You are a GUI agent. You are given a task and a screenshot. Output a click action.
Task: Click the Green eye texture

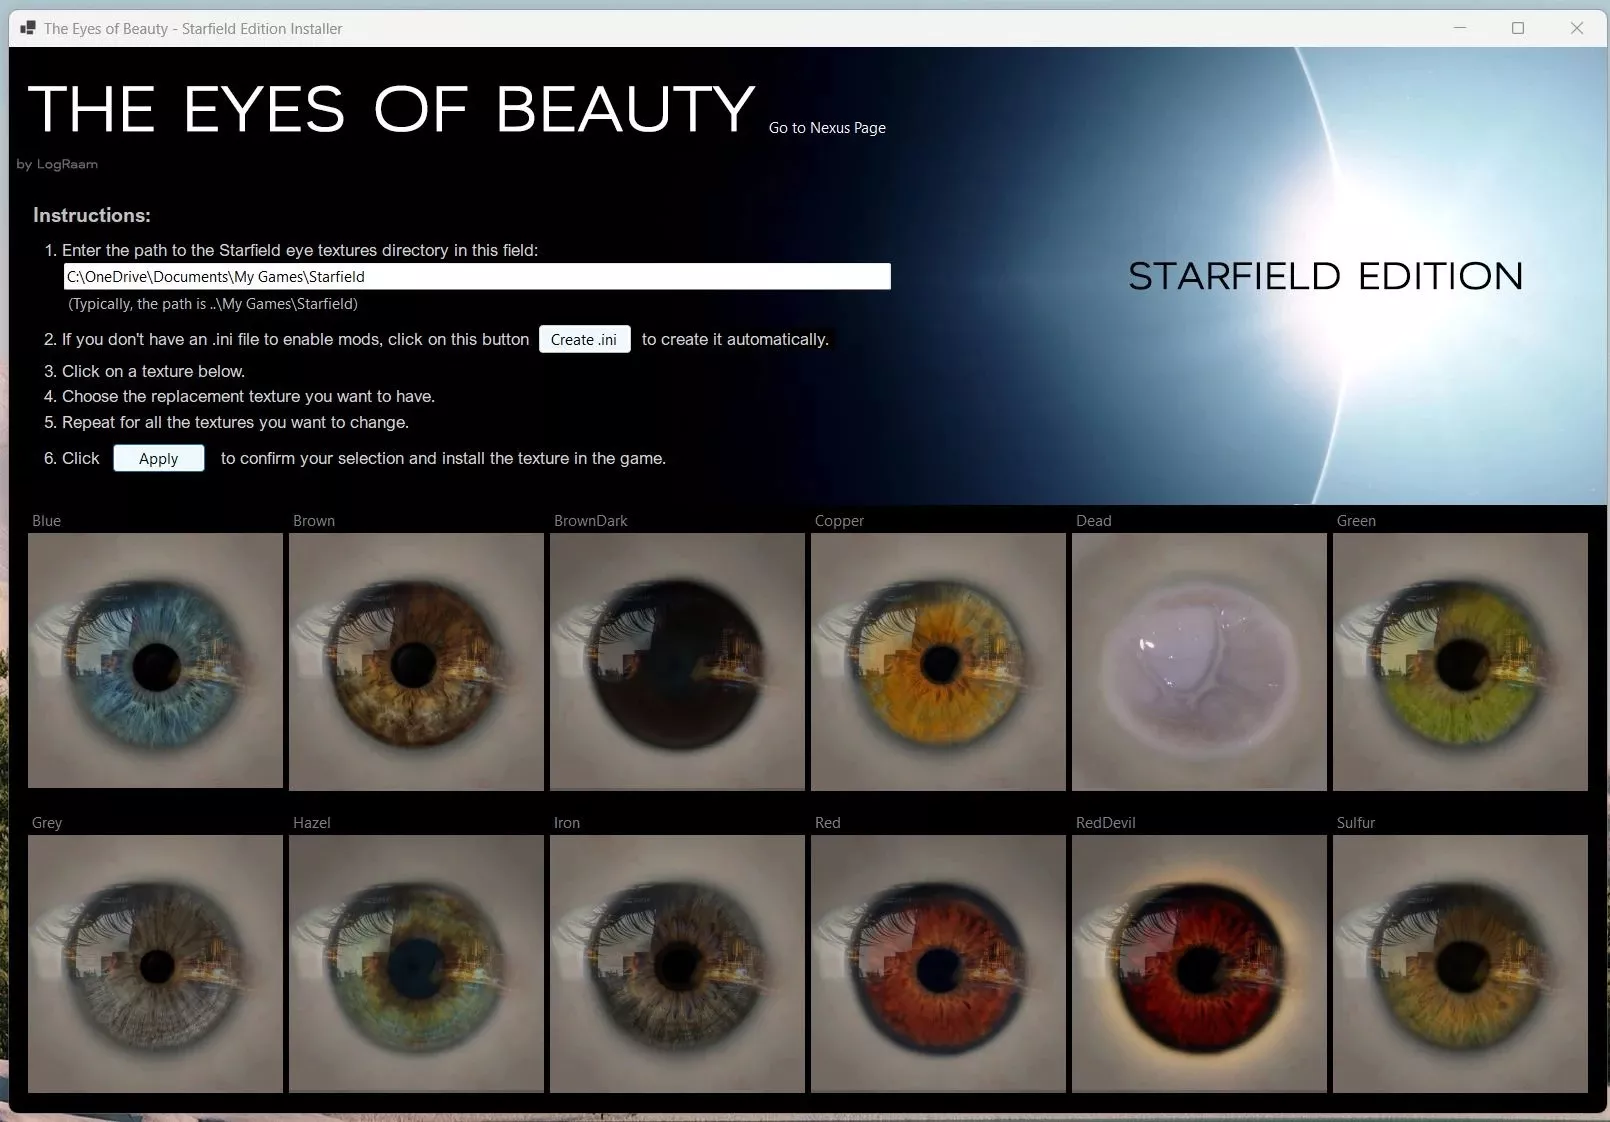click(x=1460, y=661)
